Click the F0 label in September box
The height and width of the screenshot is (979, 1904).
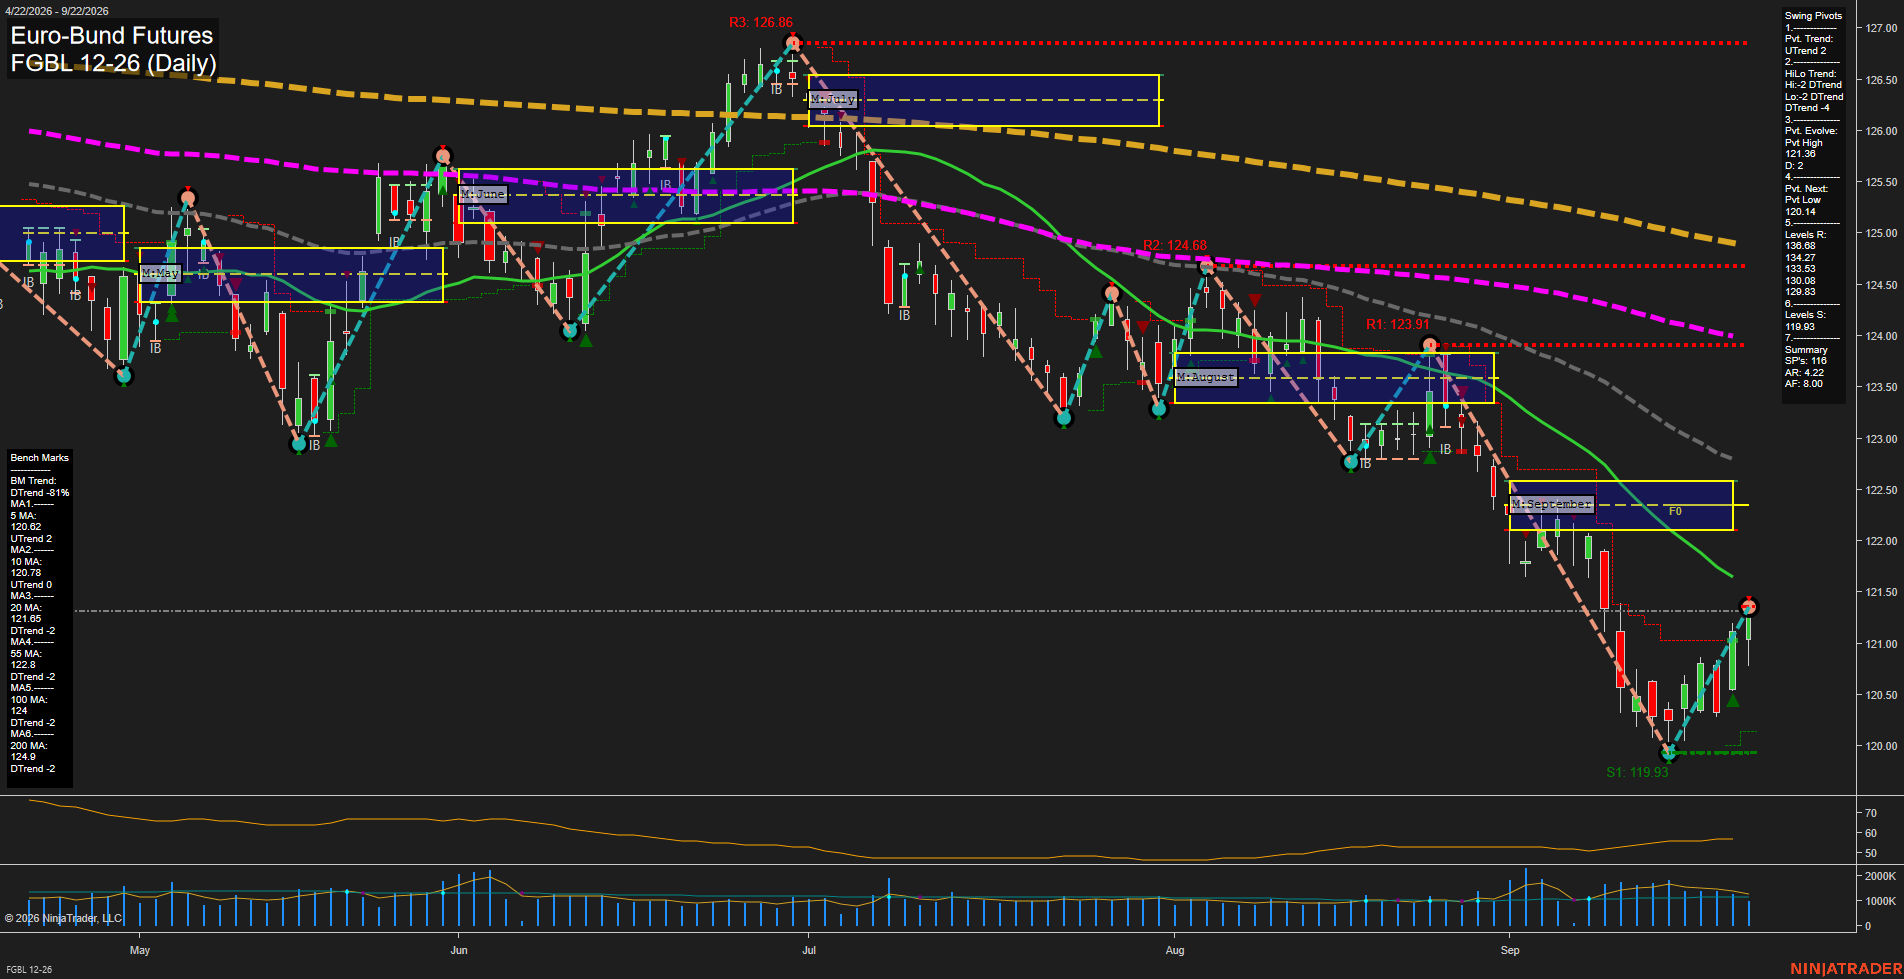point(1675,511)
